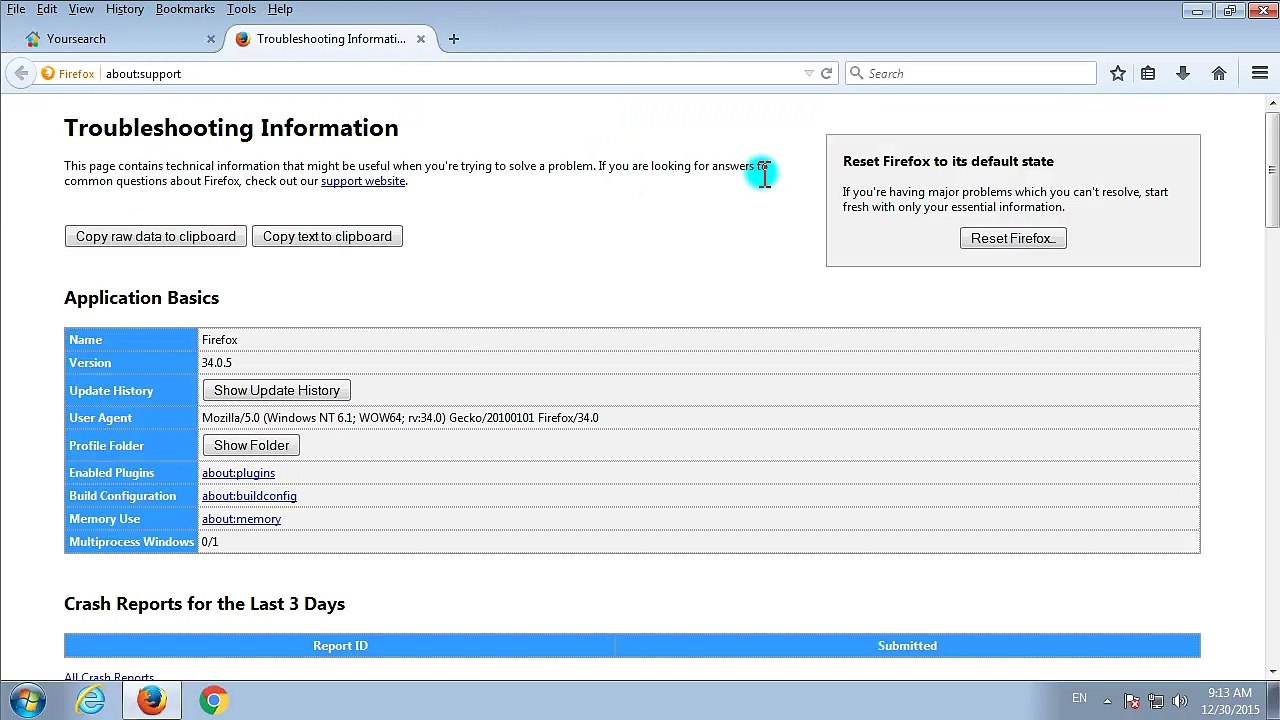Click the Multiprocess Windows value 0/1
This screenshot has width=1280, height=720.
tap(210, 542)
